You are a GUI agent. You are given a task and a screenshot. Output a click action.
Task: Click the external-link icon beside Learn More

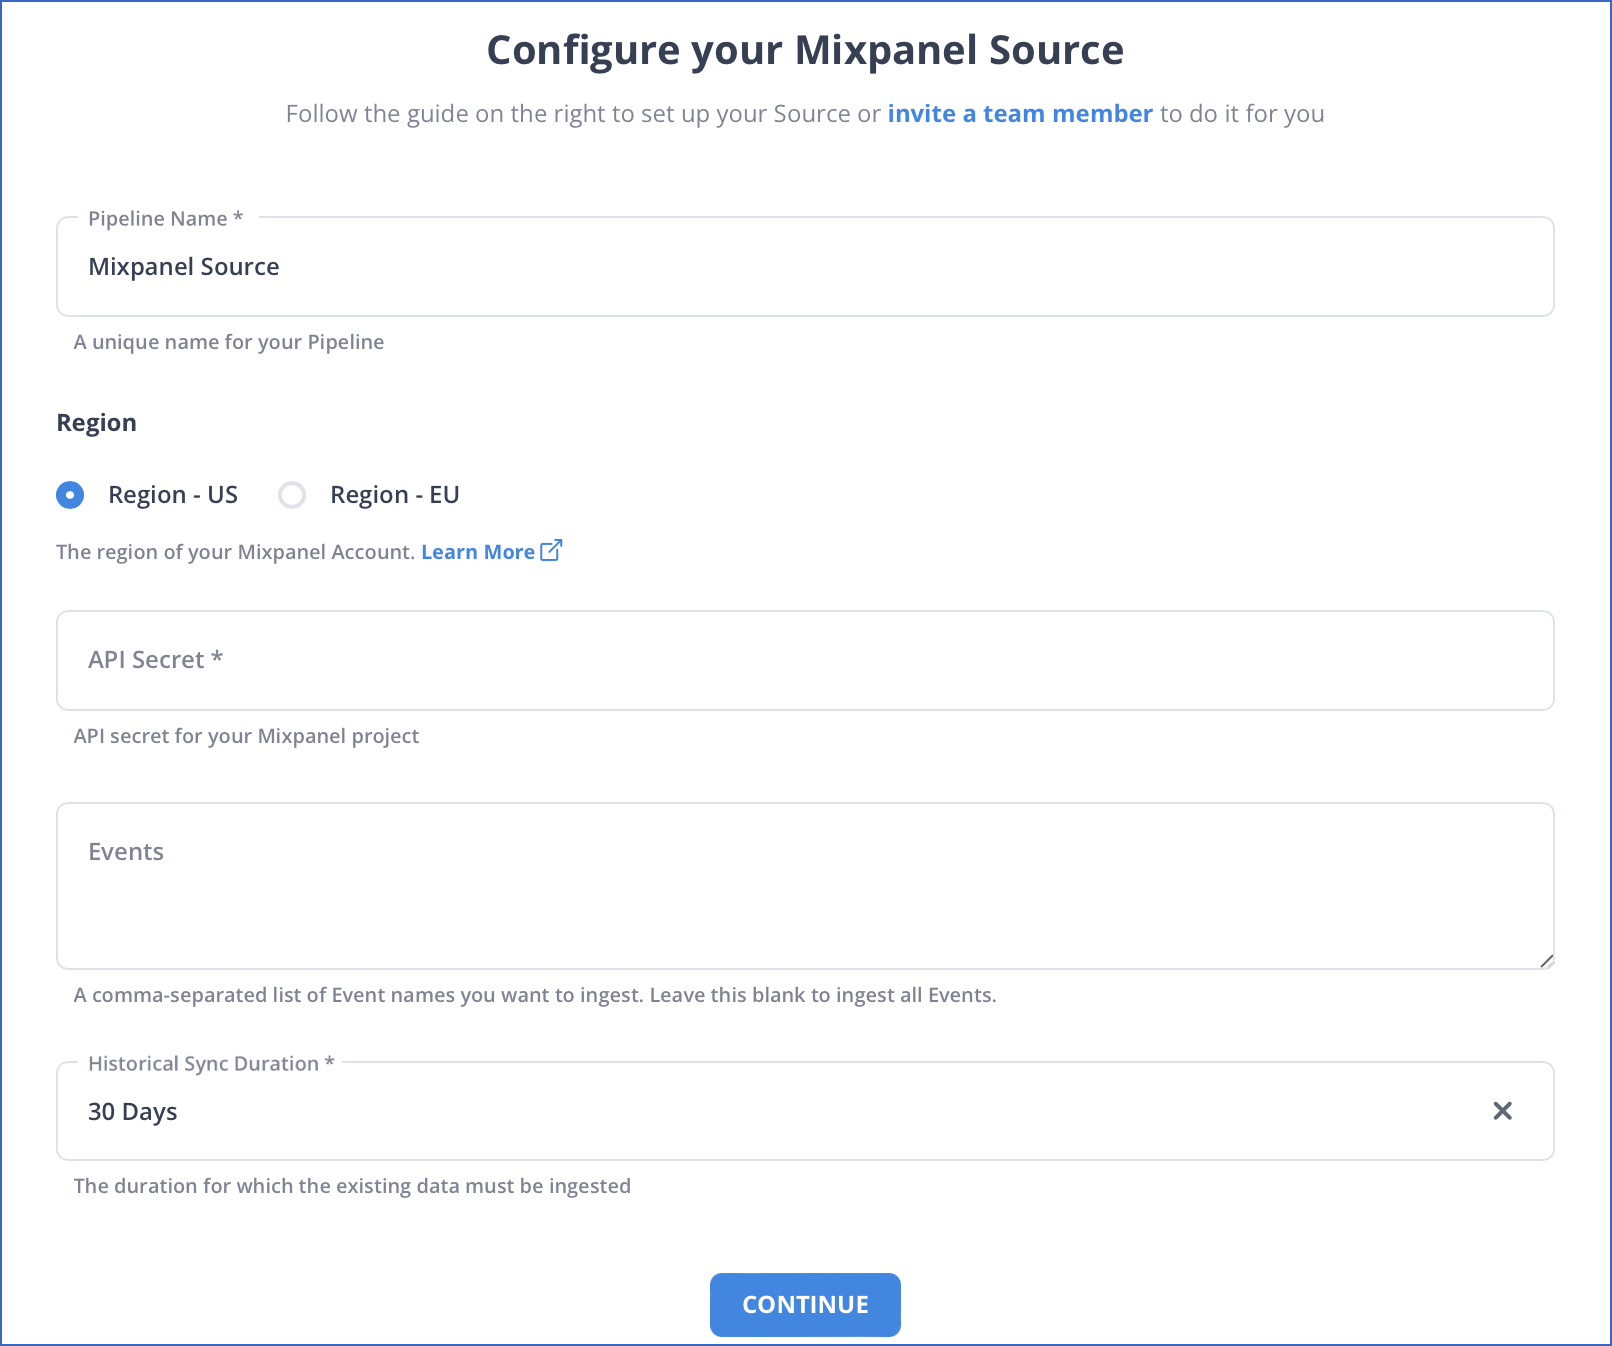tap(551, 550)
